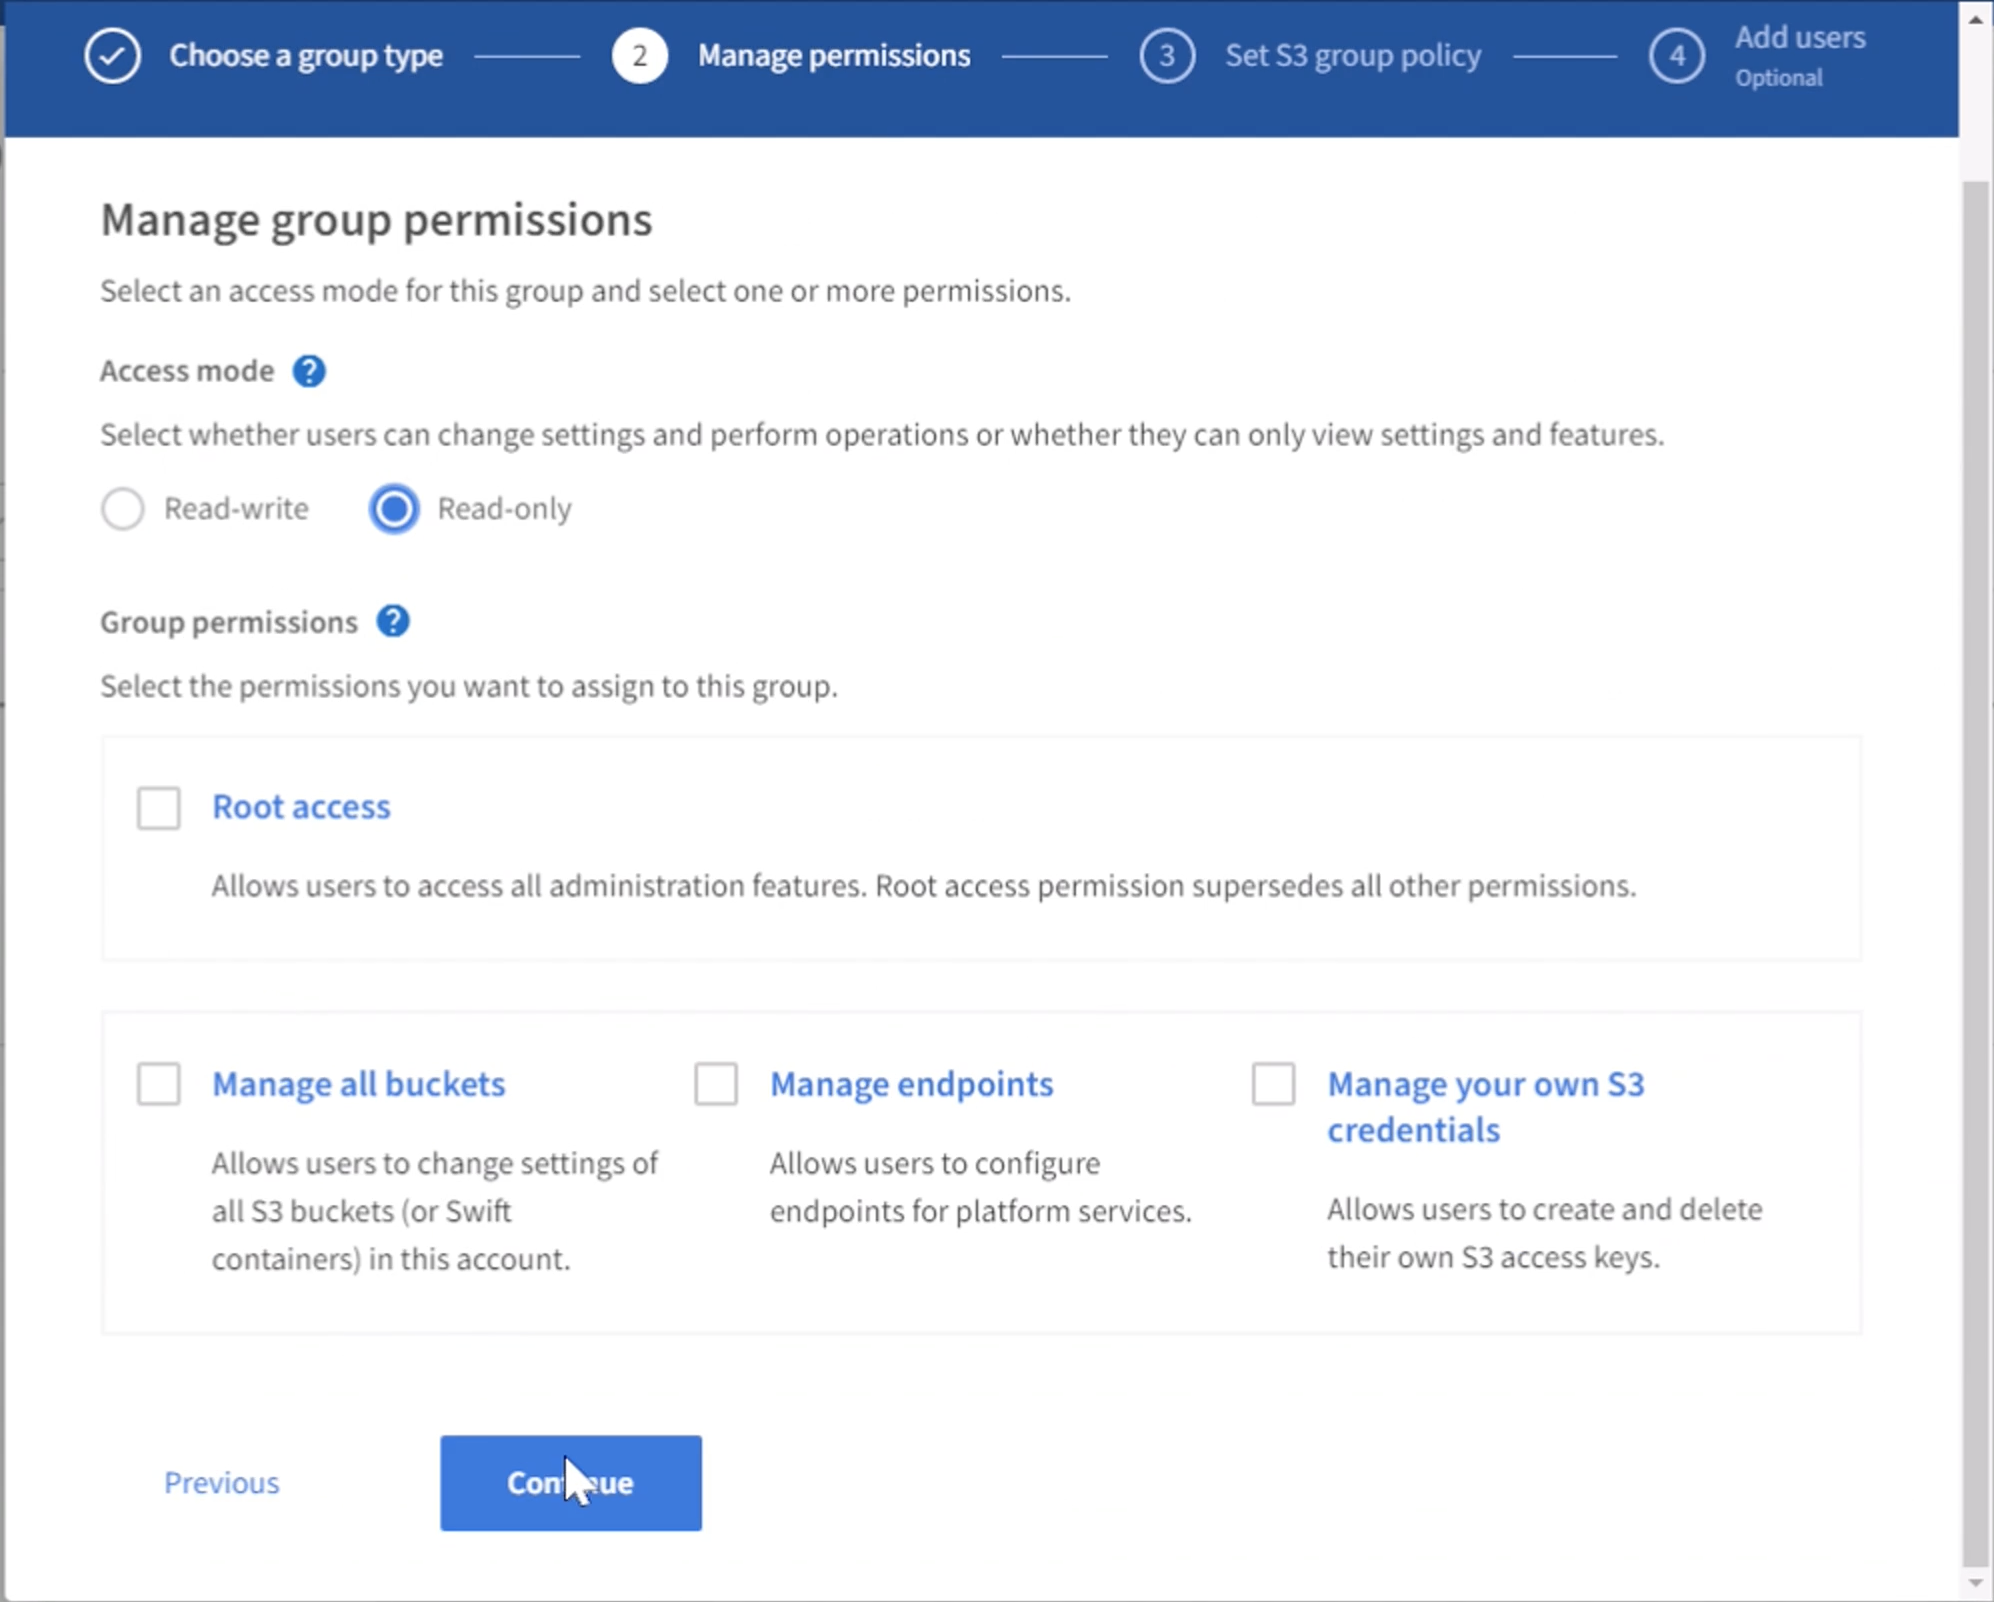1994x1602 pixels.
Task: Click the Group permissions help question mark icon
Action: coord(399,621)
